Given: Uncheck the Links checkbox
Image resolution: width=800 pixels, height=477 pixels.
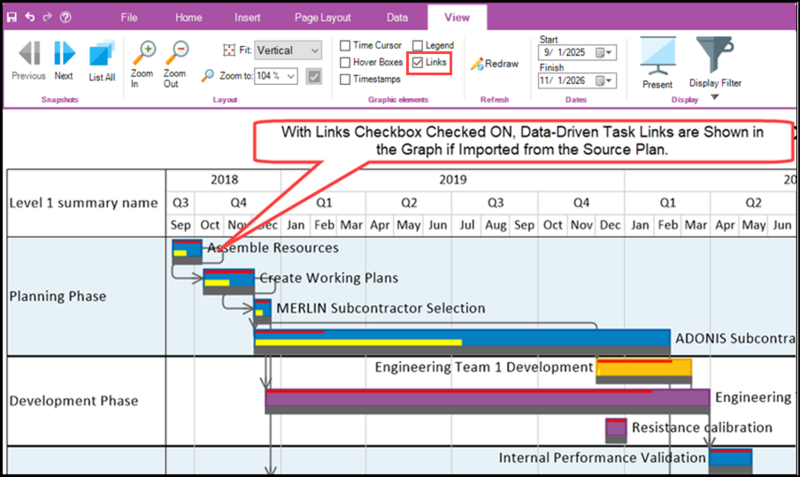Looking at the screenshot, I should (418, 62).
